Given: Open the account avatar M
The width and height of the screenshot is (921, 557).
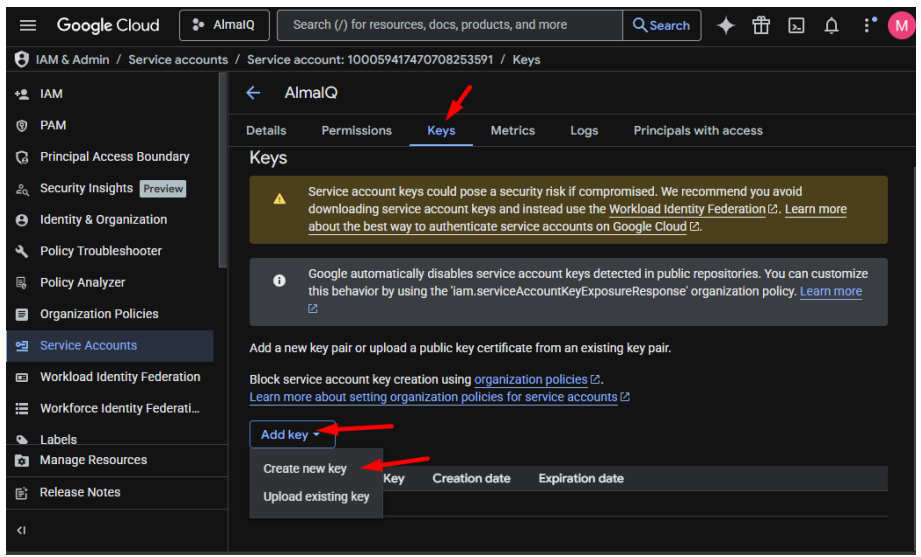Looking at the screenshot, I should 901,25.
